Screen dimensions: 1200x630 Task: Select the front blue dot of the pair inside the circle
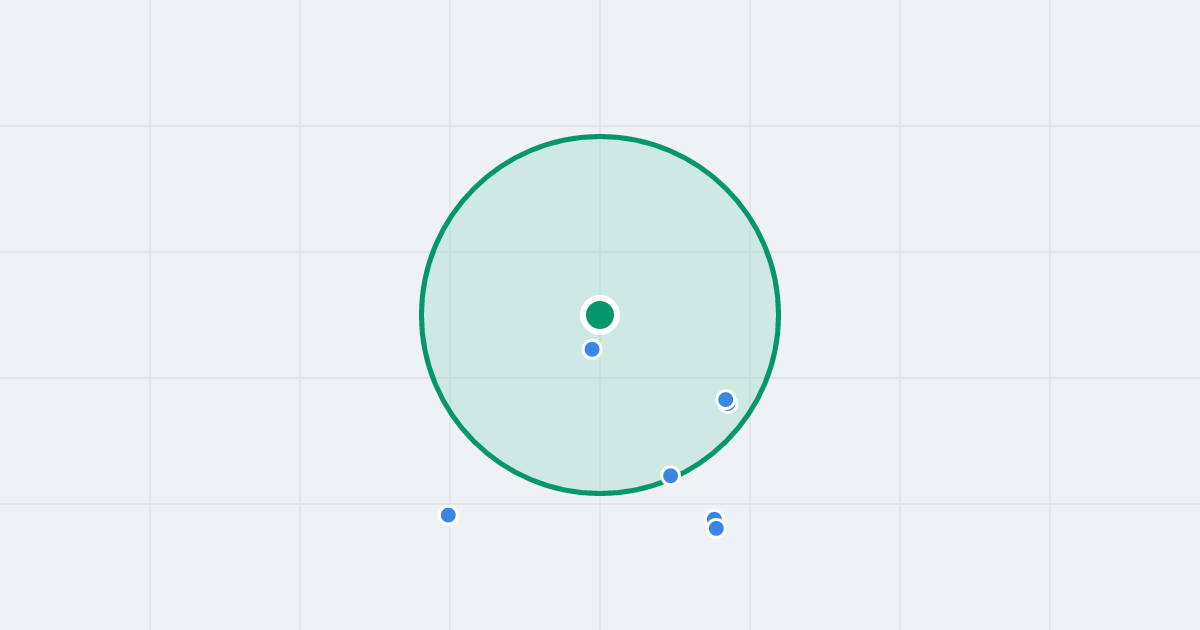point(726,399)
